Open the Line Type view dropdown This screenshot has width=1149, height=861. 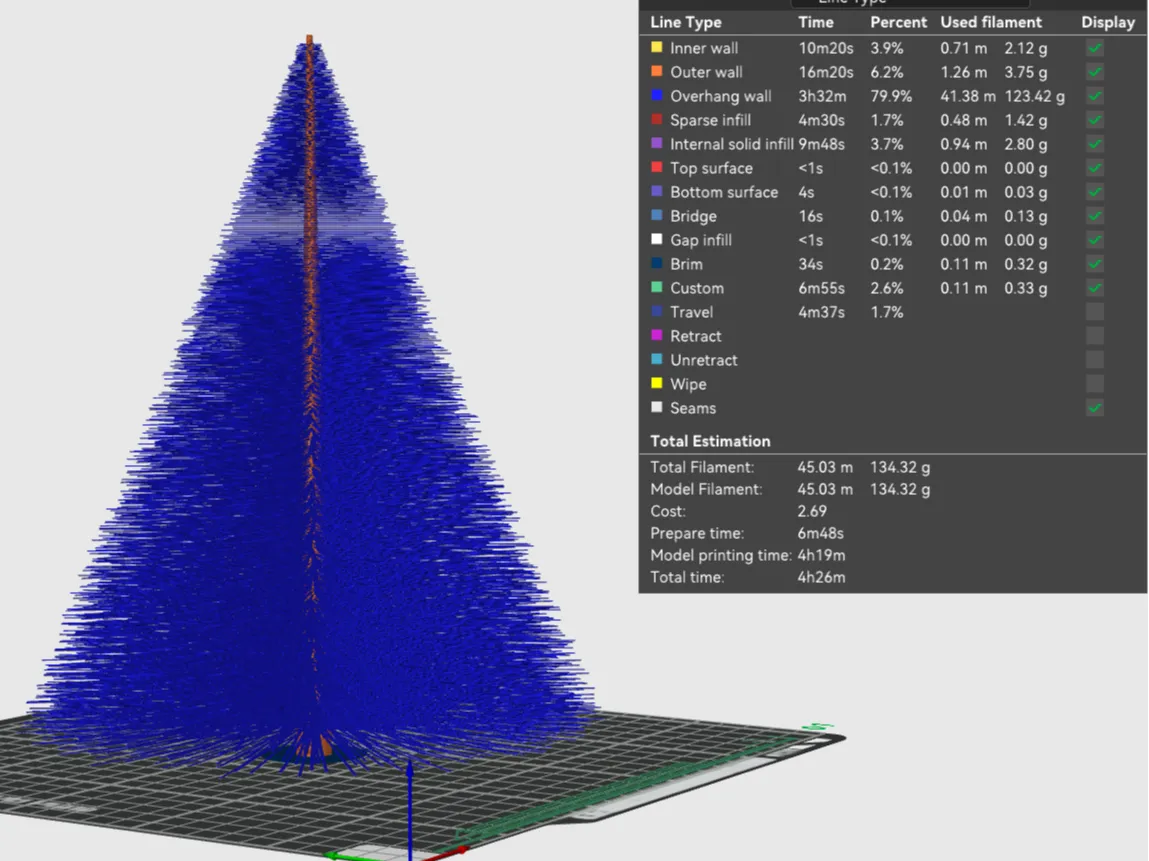910,3
